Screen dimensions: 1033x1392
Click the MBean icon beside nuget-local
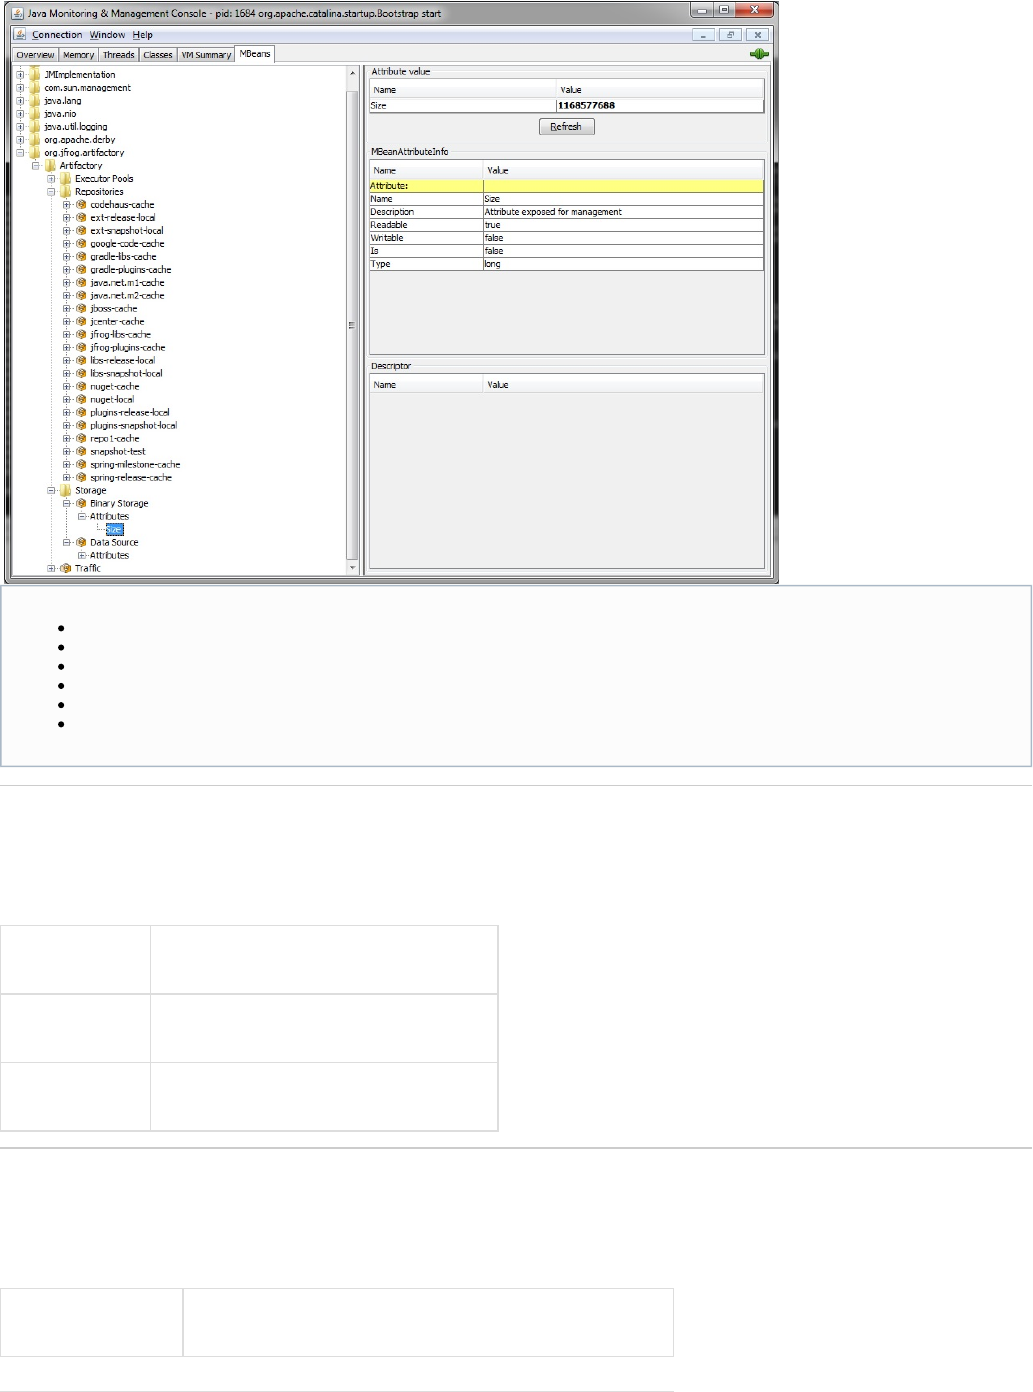[81, 399]
